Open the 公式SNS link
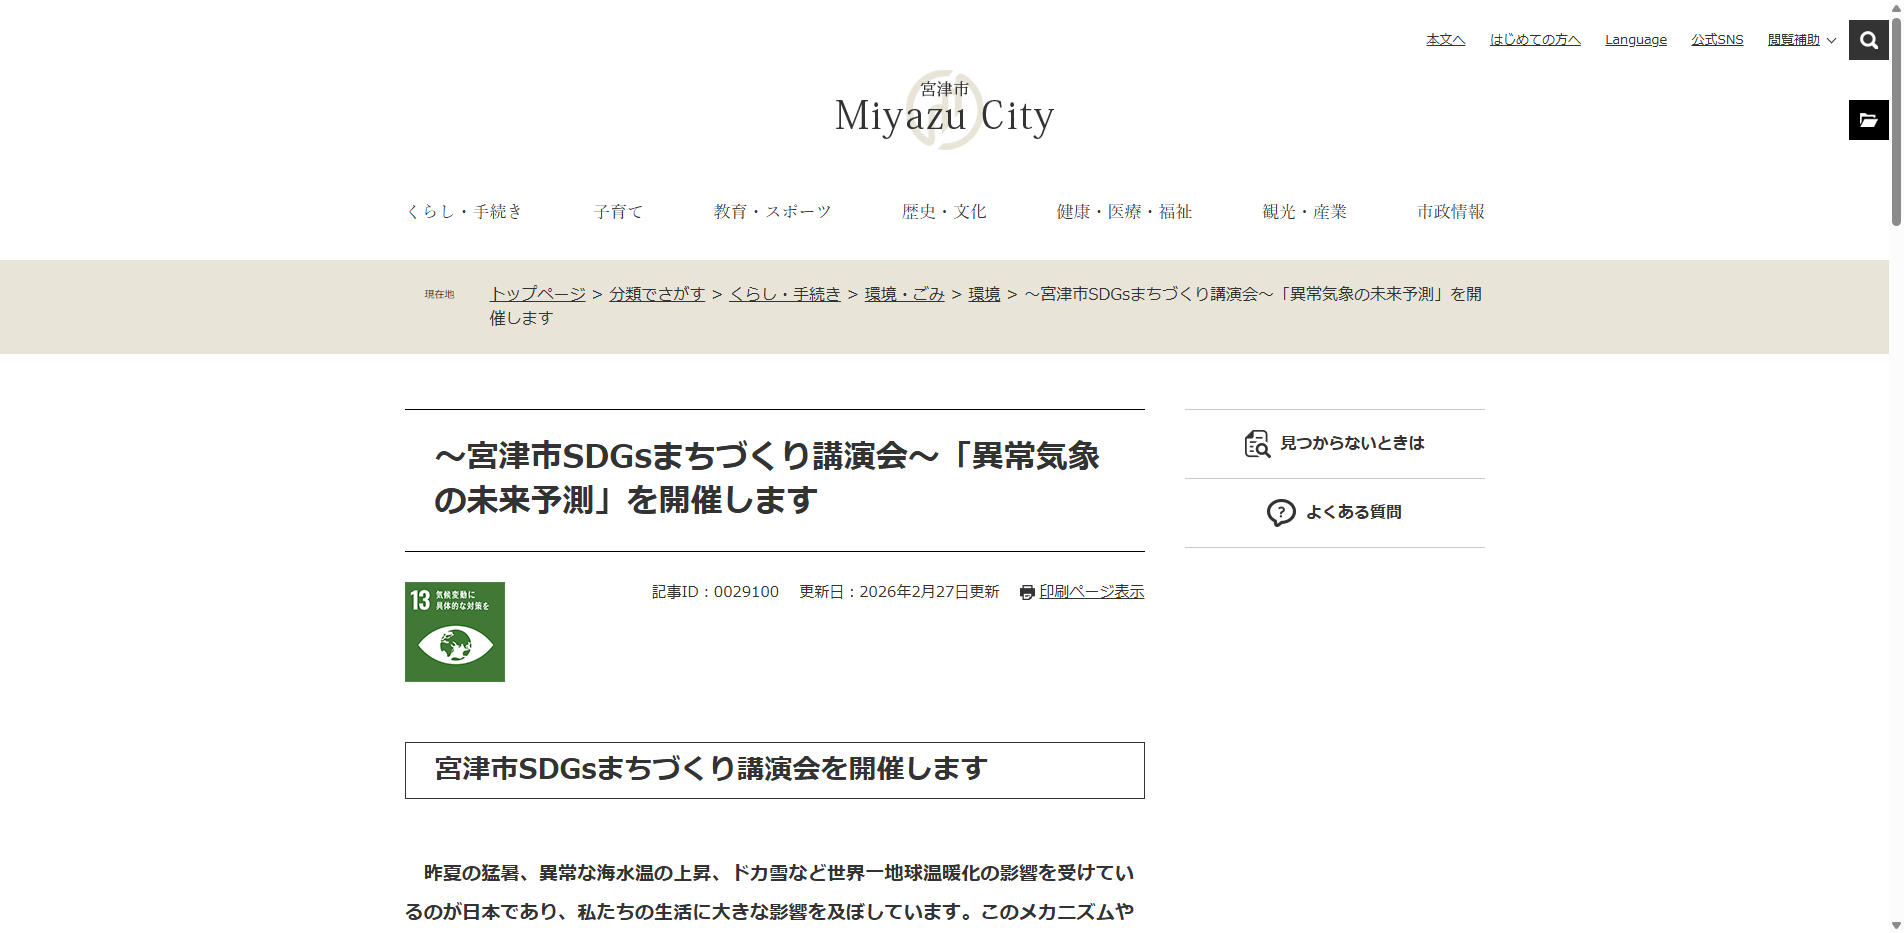The height and width of the screenshot is (933, 1904). point(1717,40)
